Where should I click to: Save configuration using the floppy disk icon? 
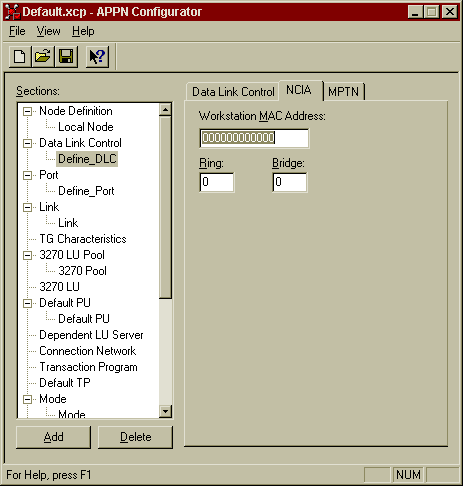[66, 57]
